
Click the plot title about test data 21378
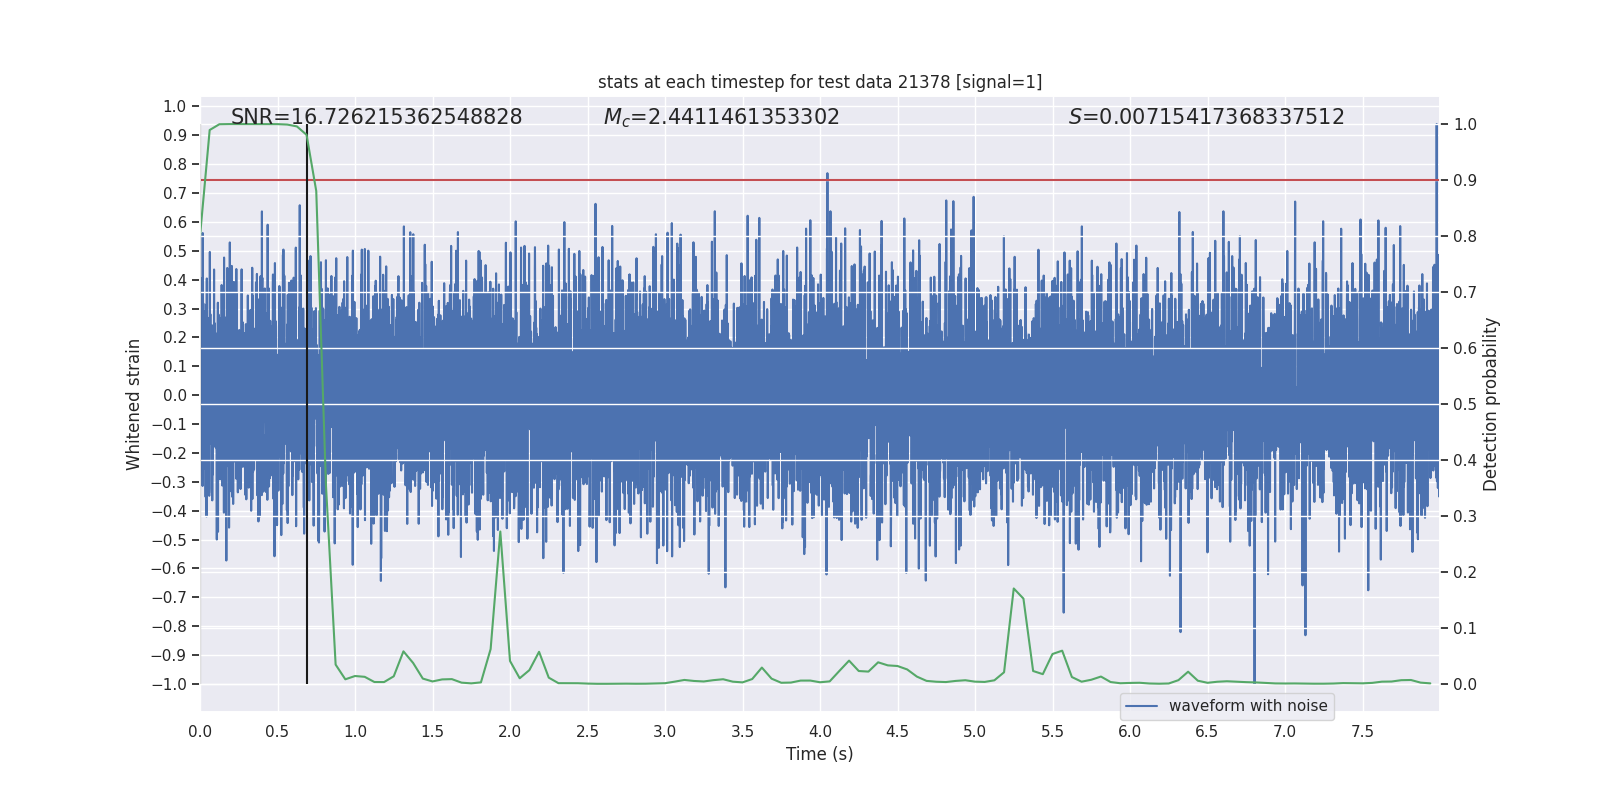pyautogui.click(x=819, y=82)
